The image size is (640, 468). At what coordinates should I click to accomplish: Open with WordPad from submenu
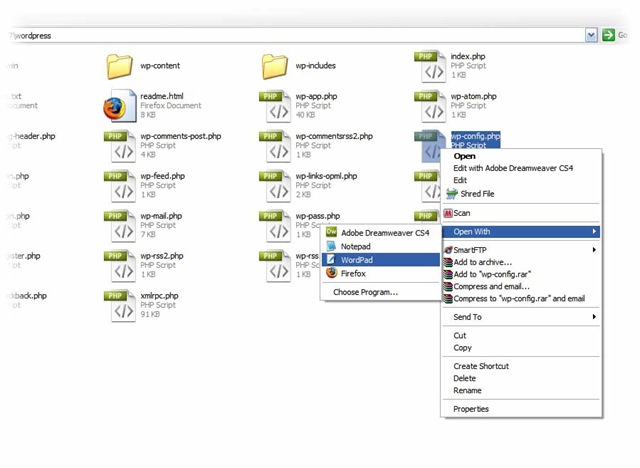click(381, 260)
